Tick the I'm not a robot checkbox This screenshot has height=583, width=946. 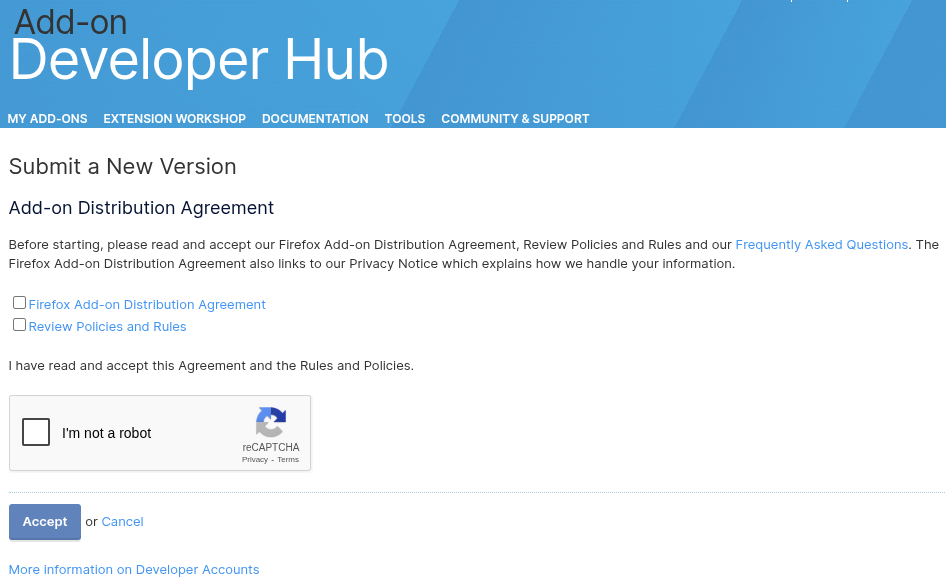[x=36, y=432]
